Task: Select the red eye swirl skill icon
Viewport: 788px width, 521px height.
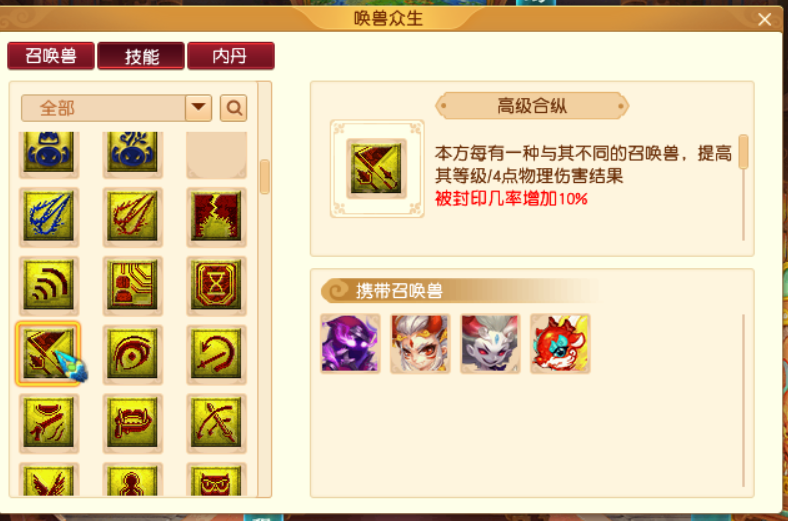Action: (x=133, y=354)
